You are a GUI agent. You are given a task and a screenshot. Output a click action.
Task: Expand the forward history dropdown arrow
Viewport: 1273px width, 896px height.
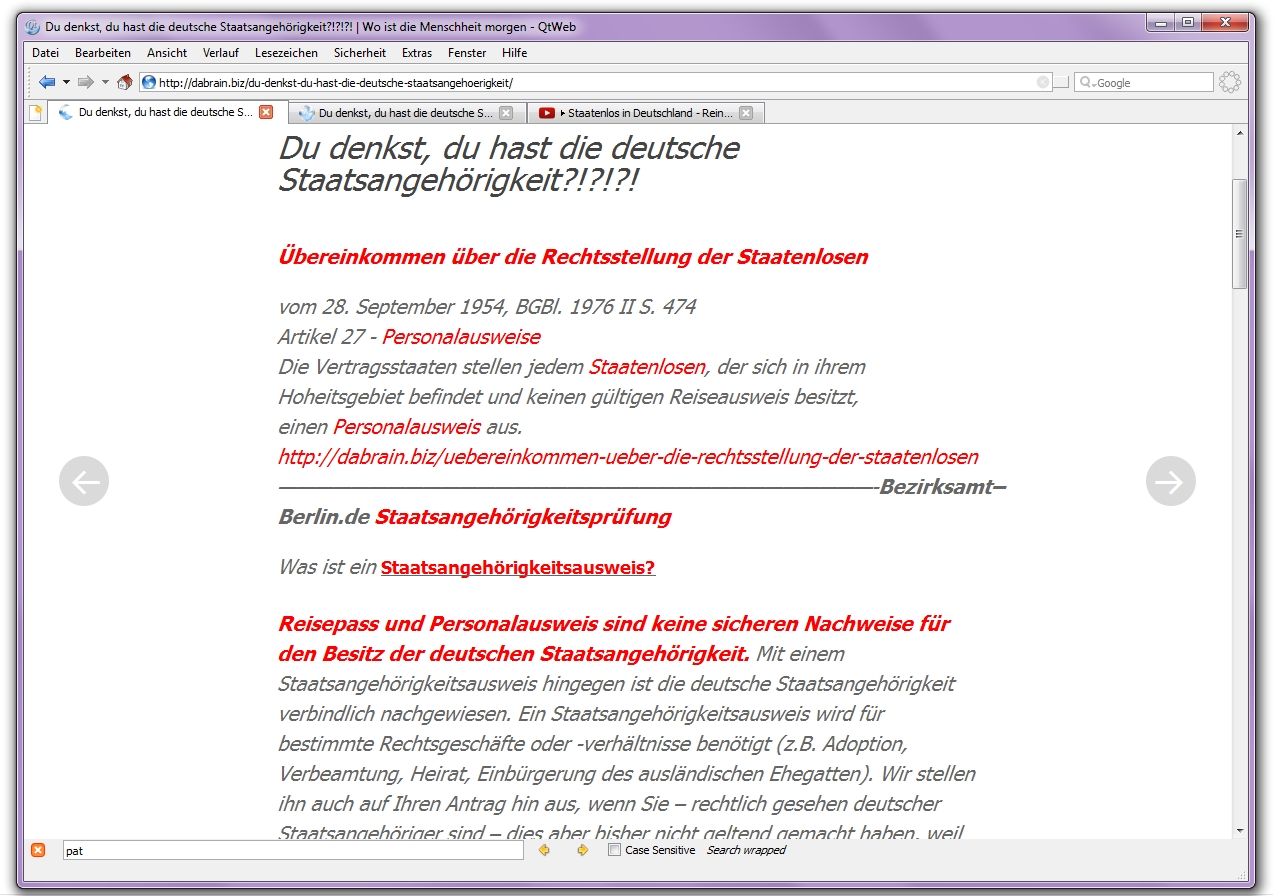[105, 82]
